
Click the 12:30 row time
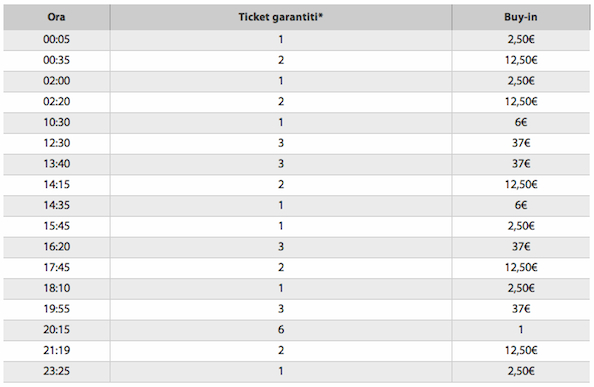pos(56,143)
